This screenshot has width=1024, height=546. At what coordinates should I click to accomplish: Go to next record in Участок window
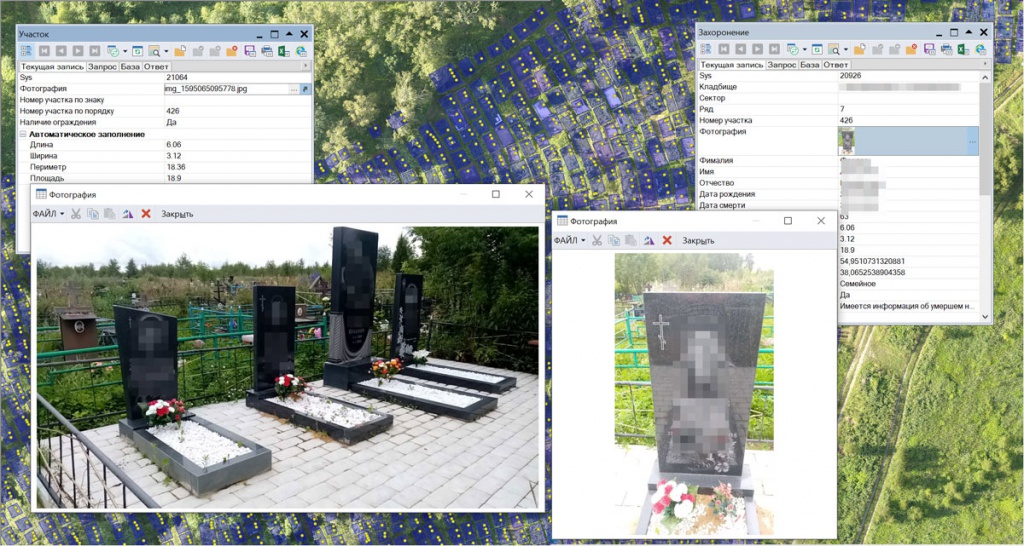pos(77,51)
